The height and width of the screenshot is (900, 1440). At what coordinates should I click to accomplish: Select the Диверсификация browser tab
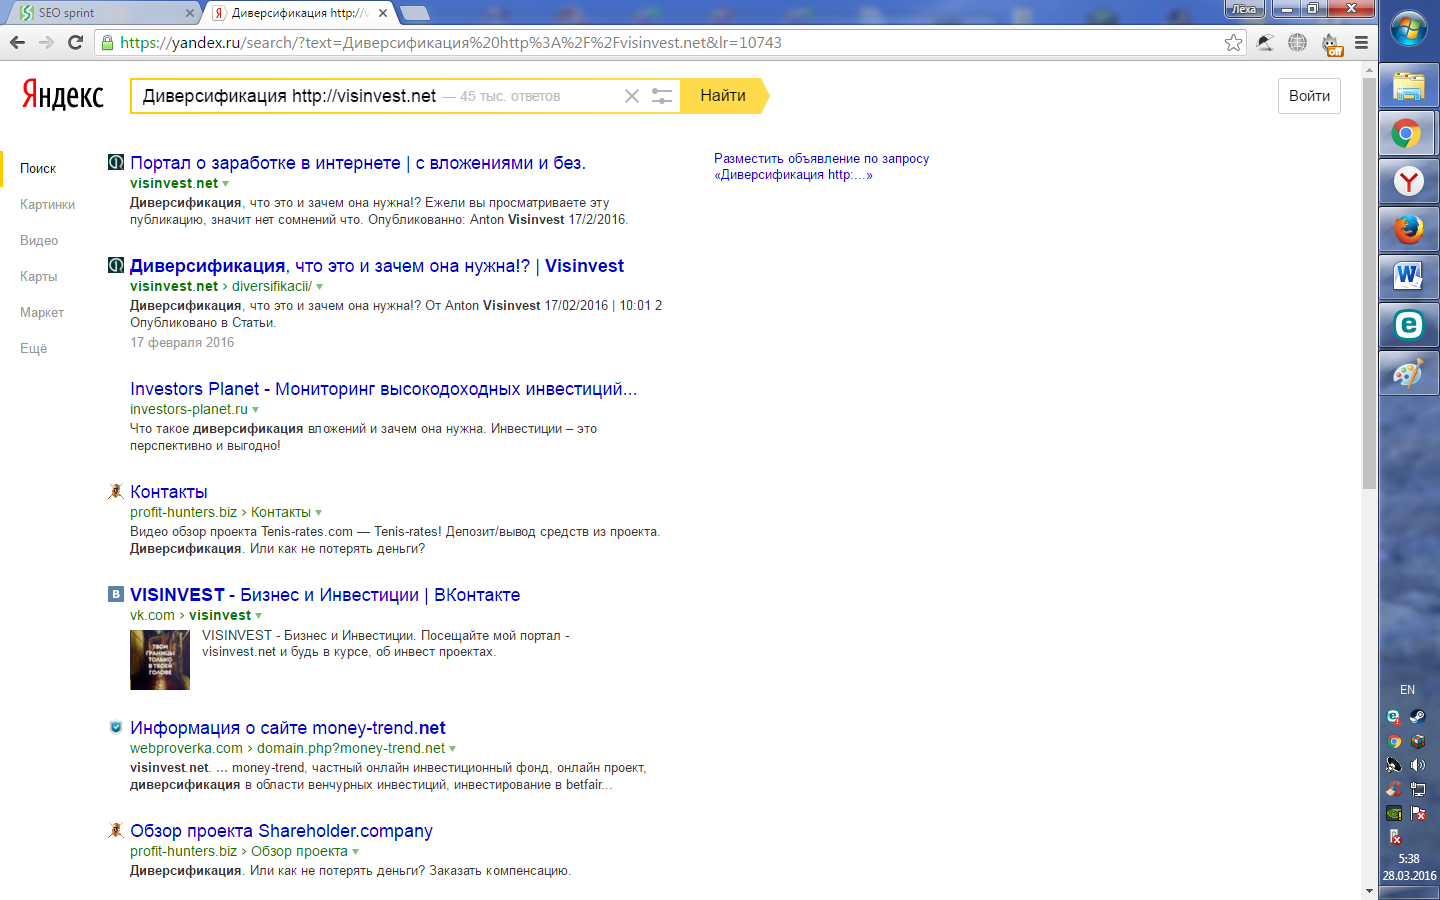[x=300, y=13]
